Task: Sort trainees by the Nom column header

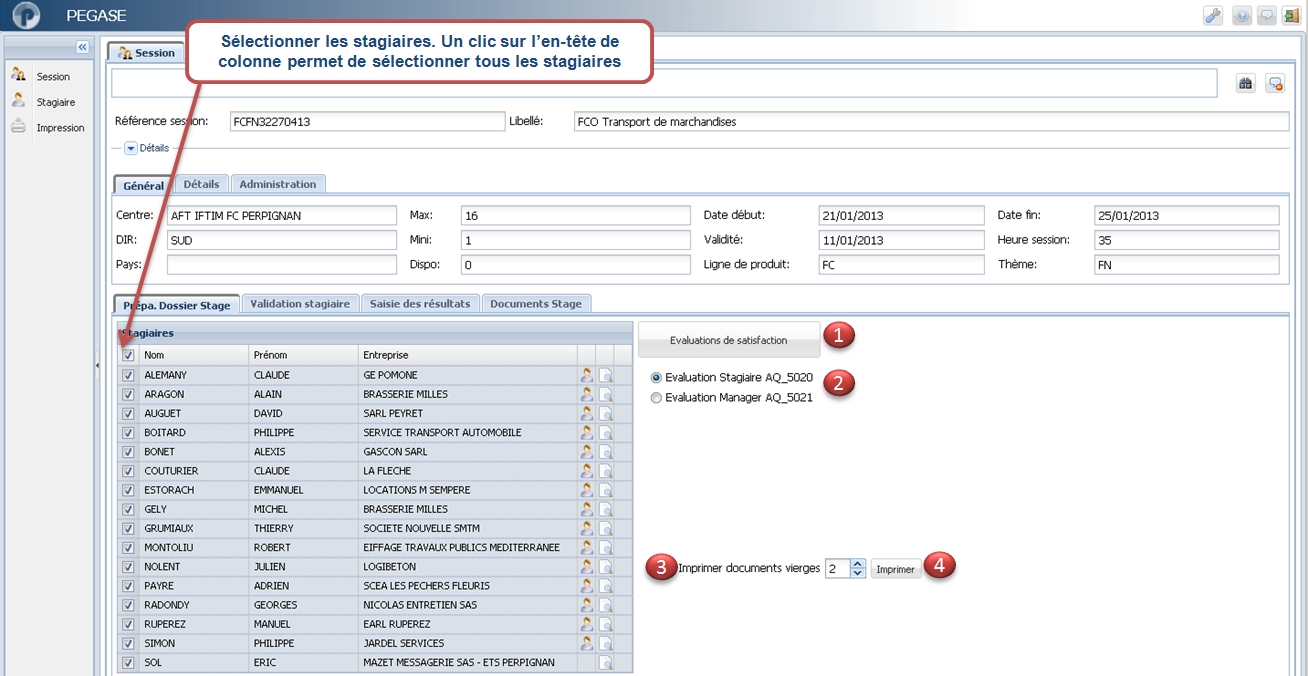Action: click(194, 355)
